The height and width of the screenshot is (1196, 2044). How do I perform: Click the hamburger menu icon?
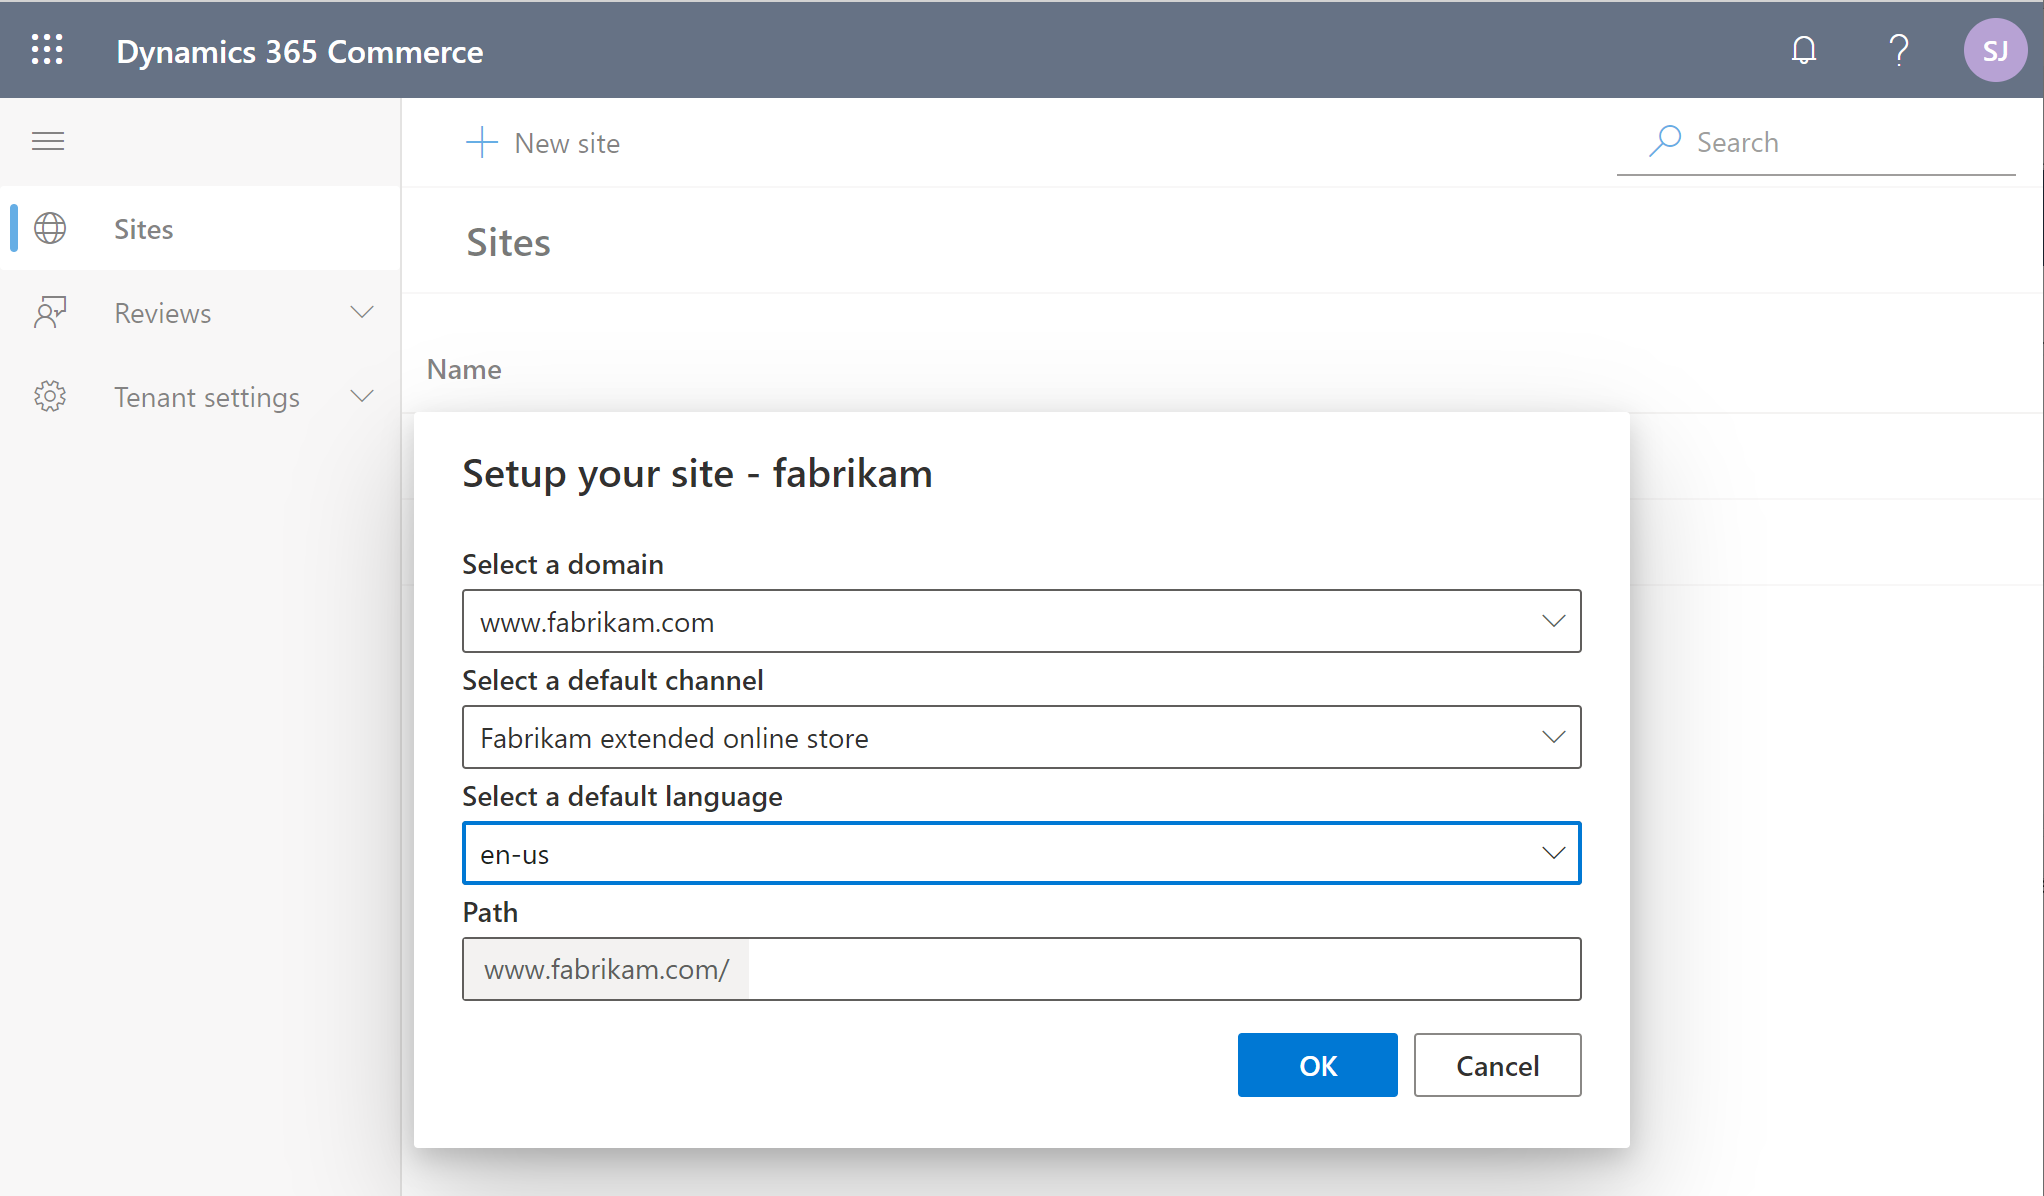48,141
